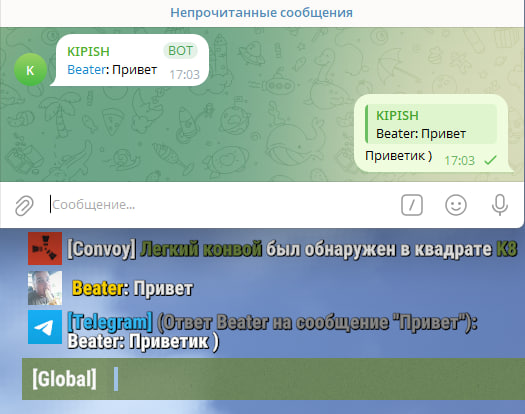Focus the Telegram message input field
The image size is (525, 414).
221,205
